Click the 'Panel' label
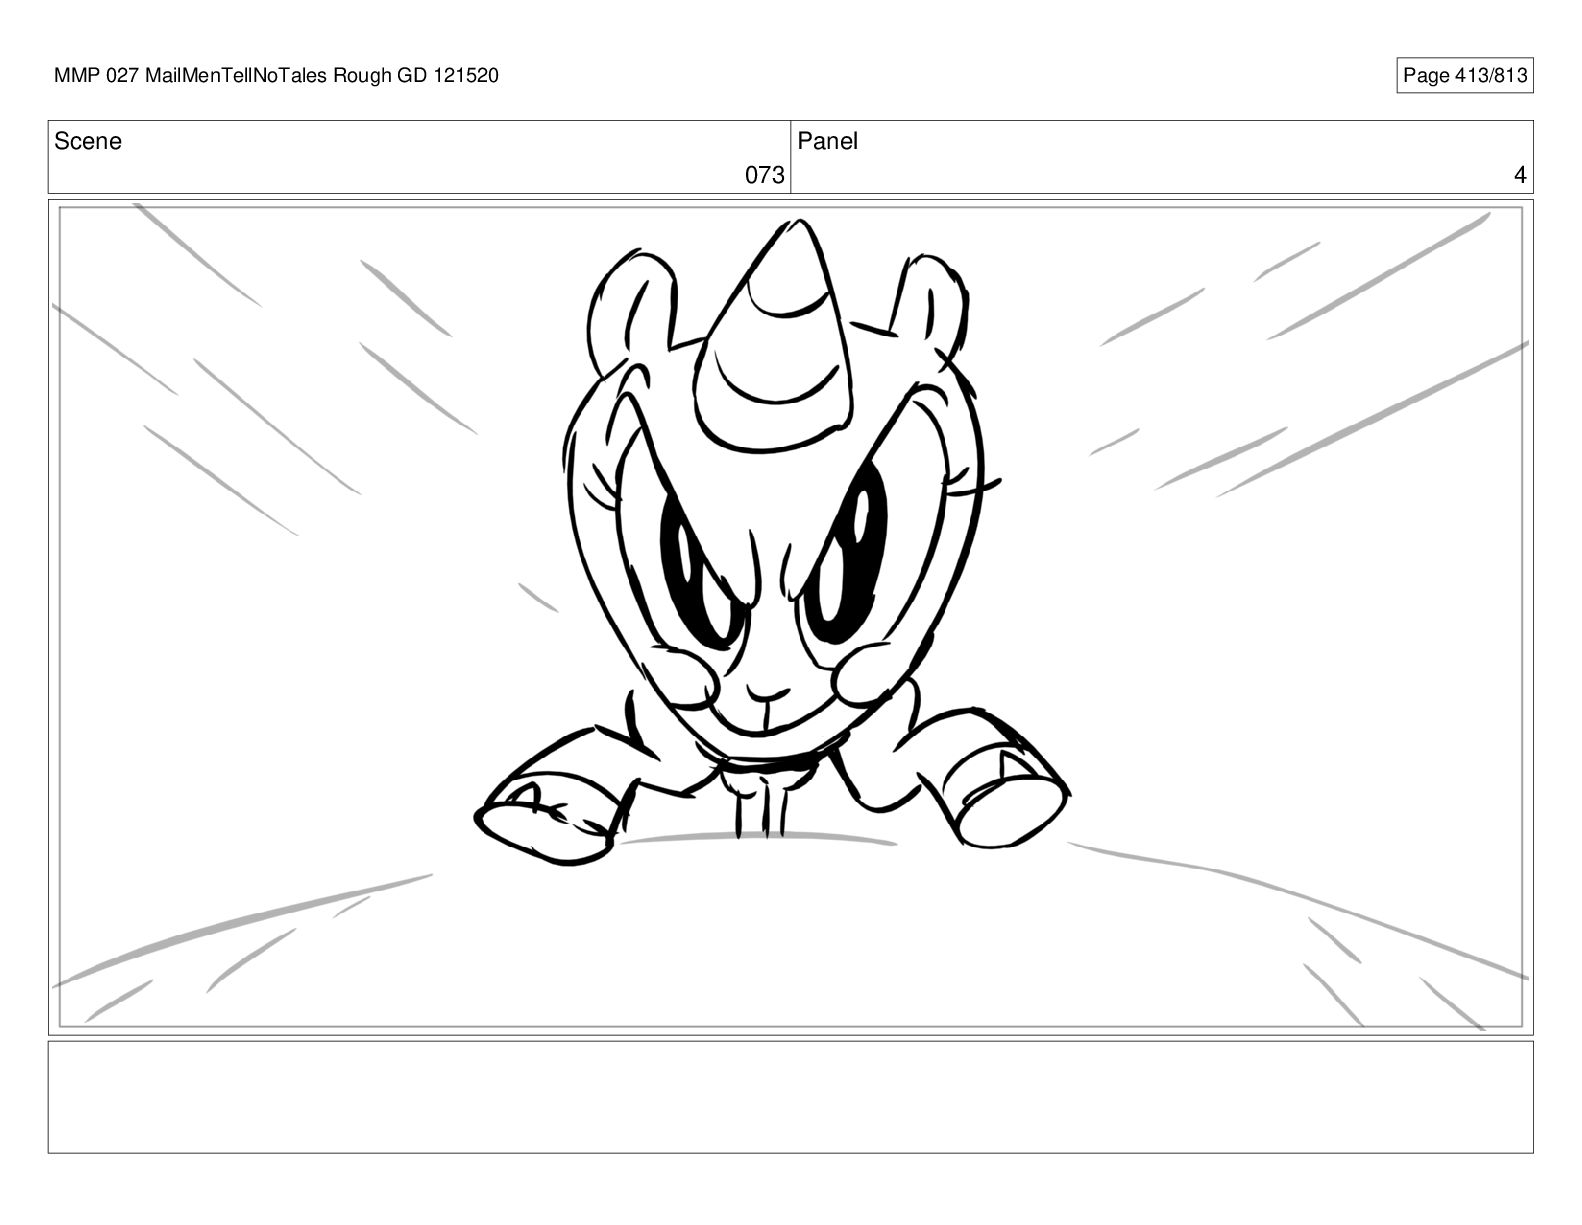This screenshot has height=1225, width=1582. [828, 142]
